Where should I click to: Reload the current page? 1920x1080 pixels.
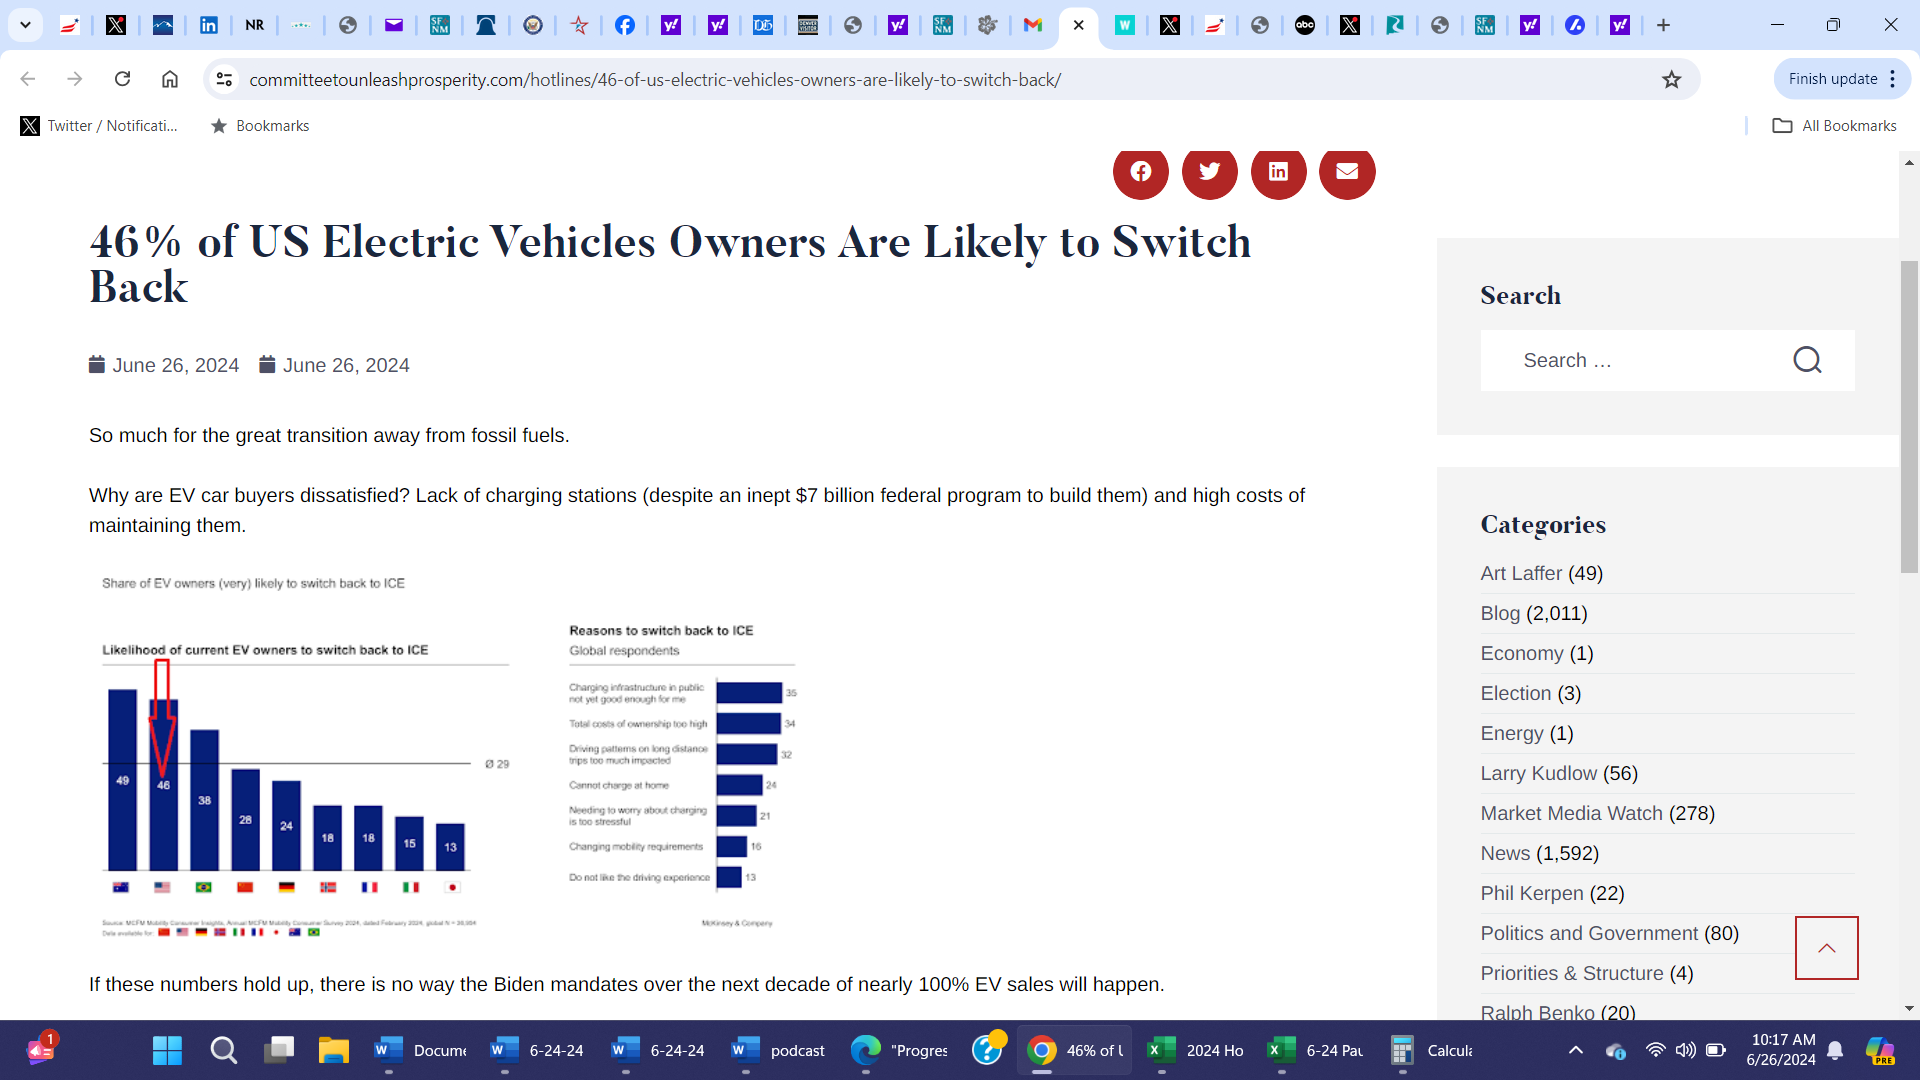(122, 79)
